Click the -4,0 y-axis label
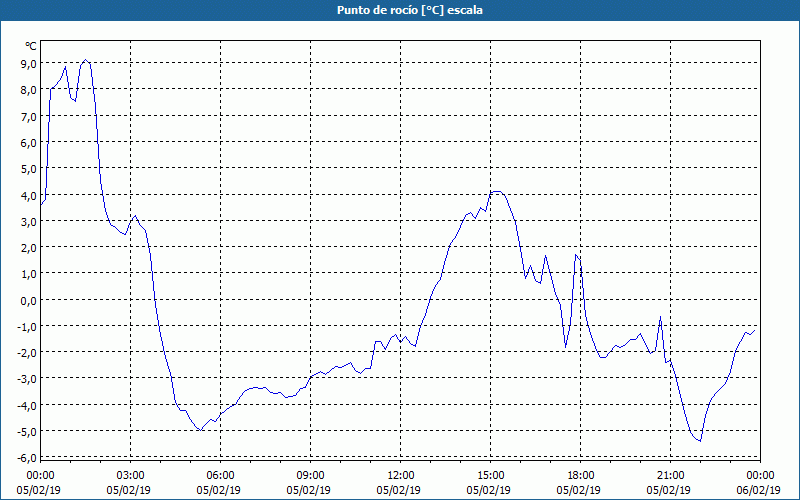Viewport: 800px width, 500px height. point(26,406)
